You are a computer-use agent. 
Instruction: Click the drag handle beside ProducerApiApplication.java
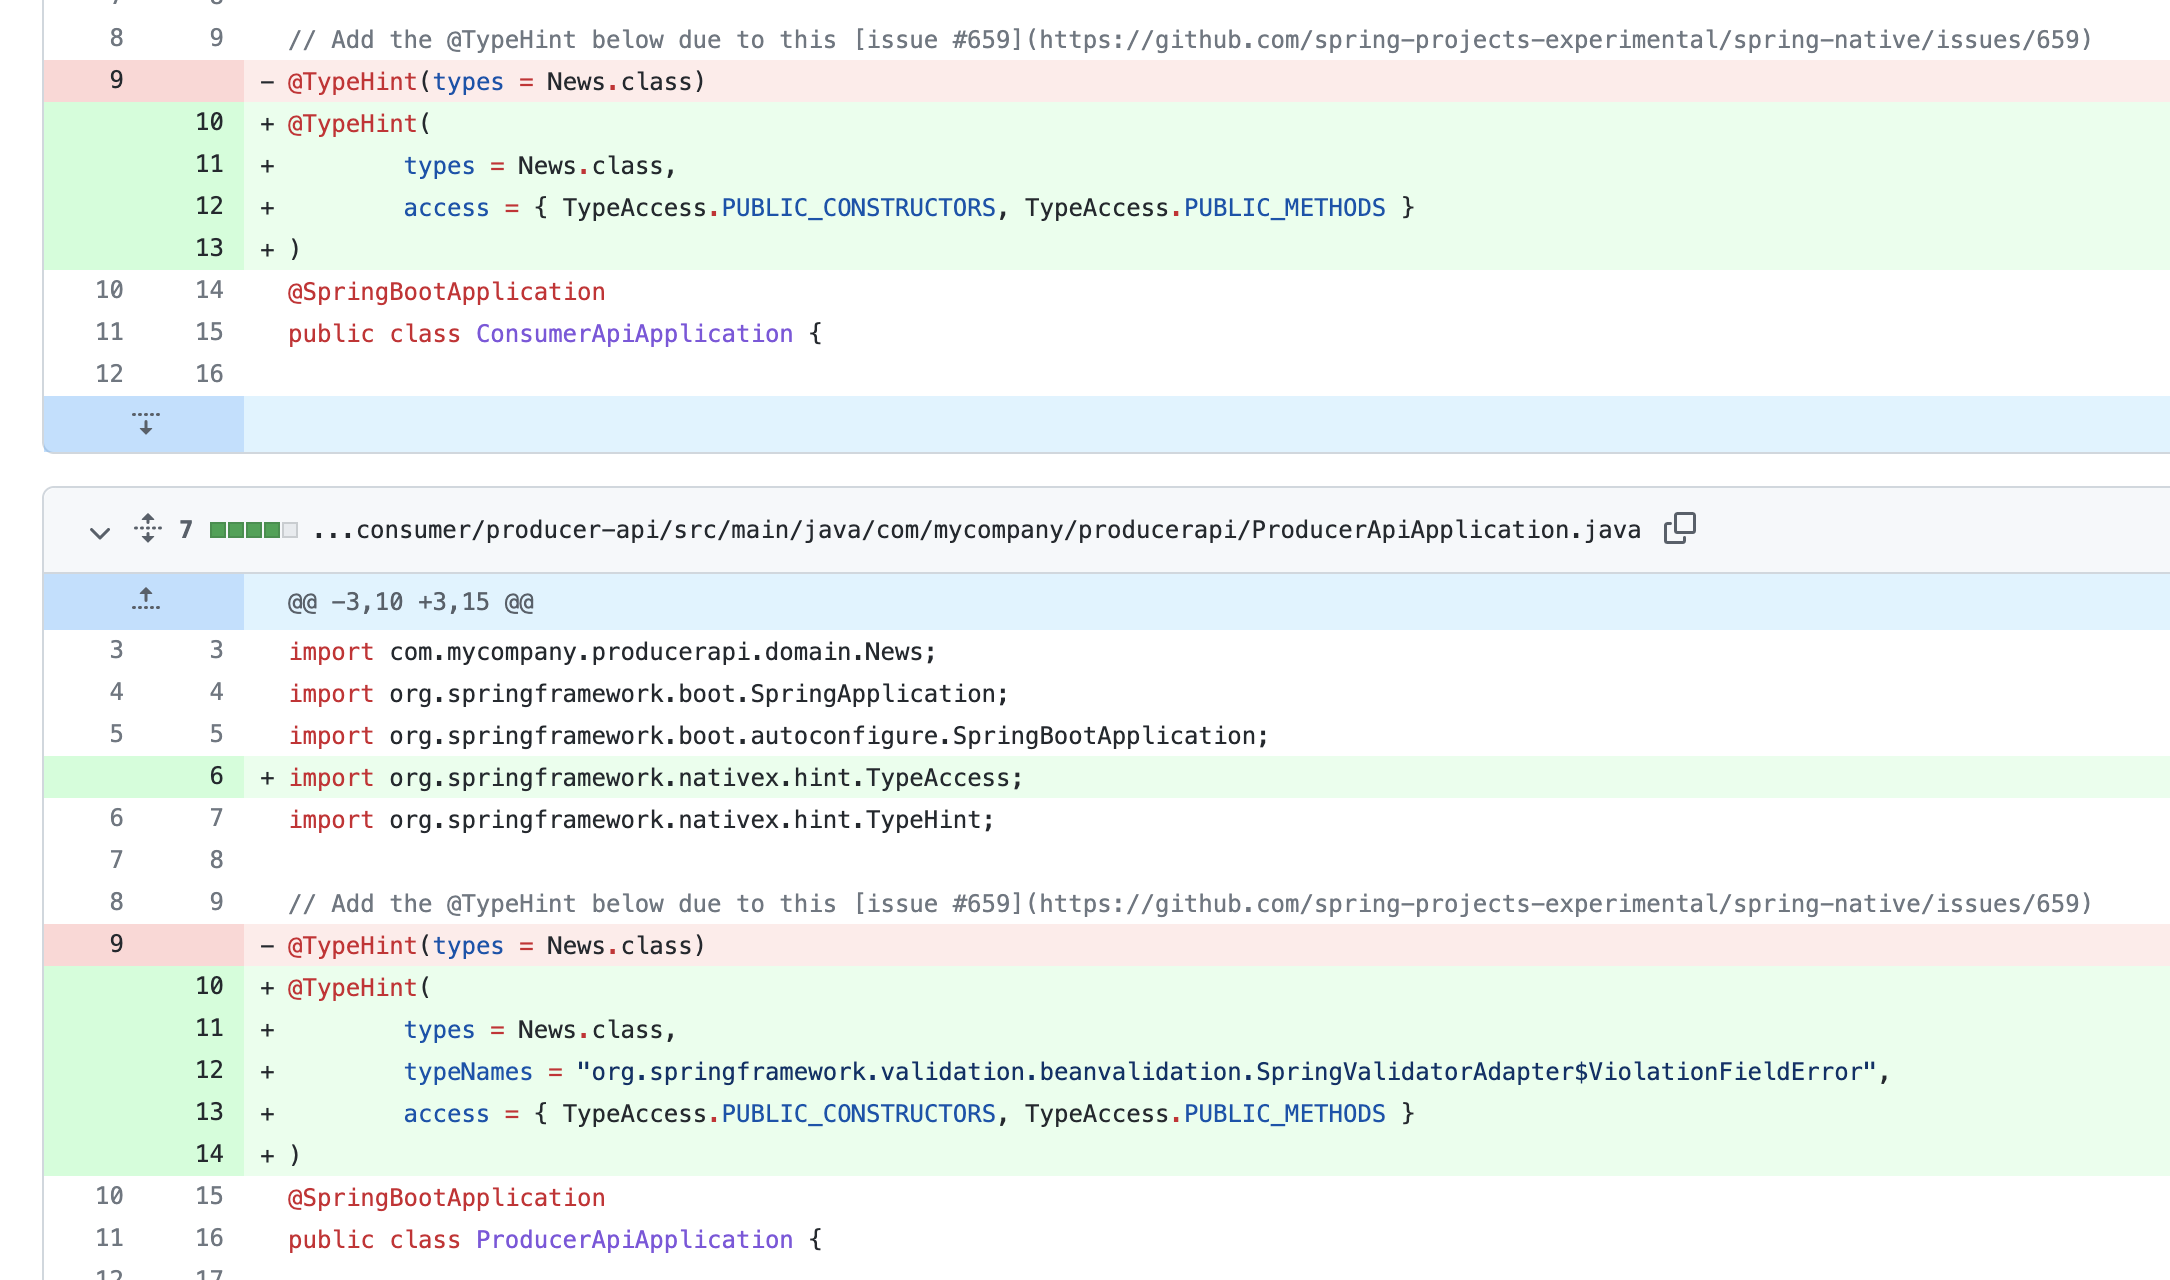[146, 530]
